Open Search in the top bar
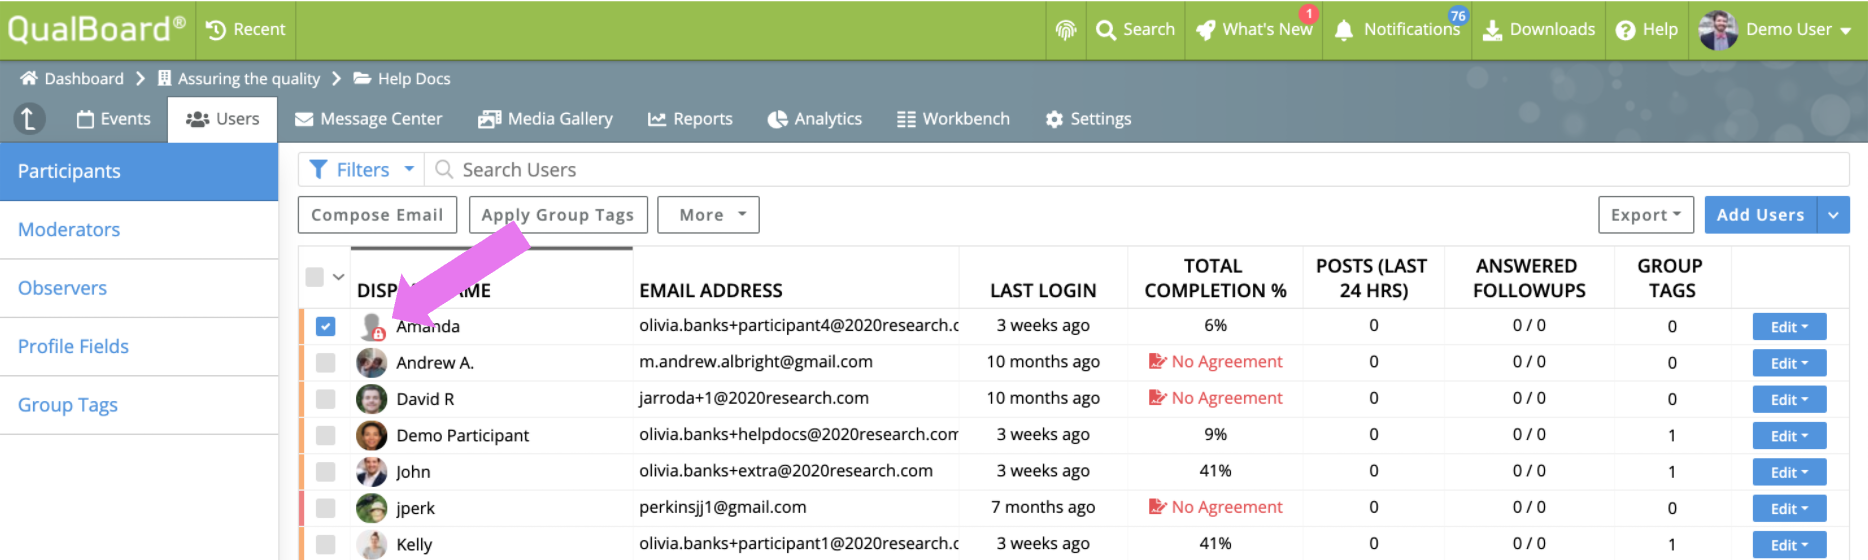 pos(1135,30)
